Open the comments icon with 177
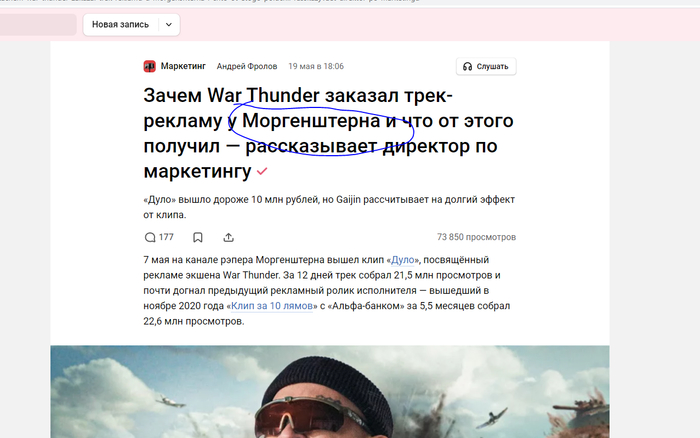Viewport: 700px width, 438px height. point(150,237)
